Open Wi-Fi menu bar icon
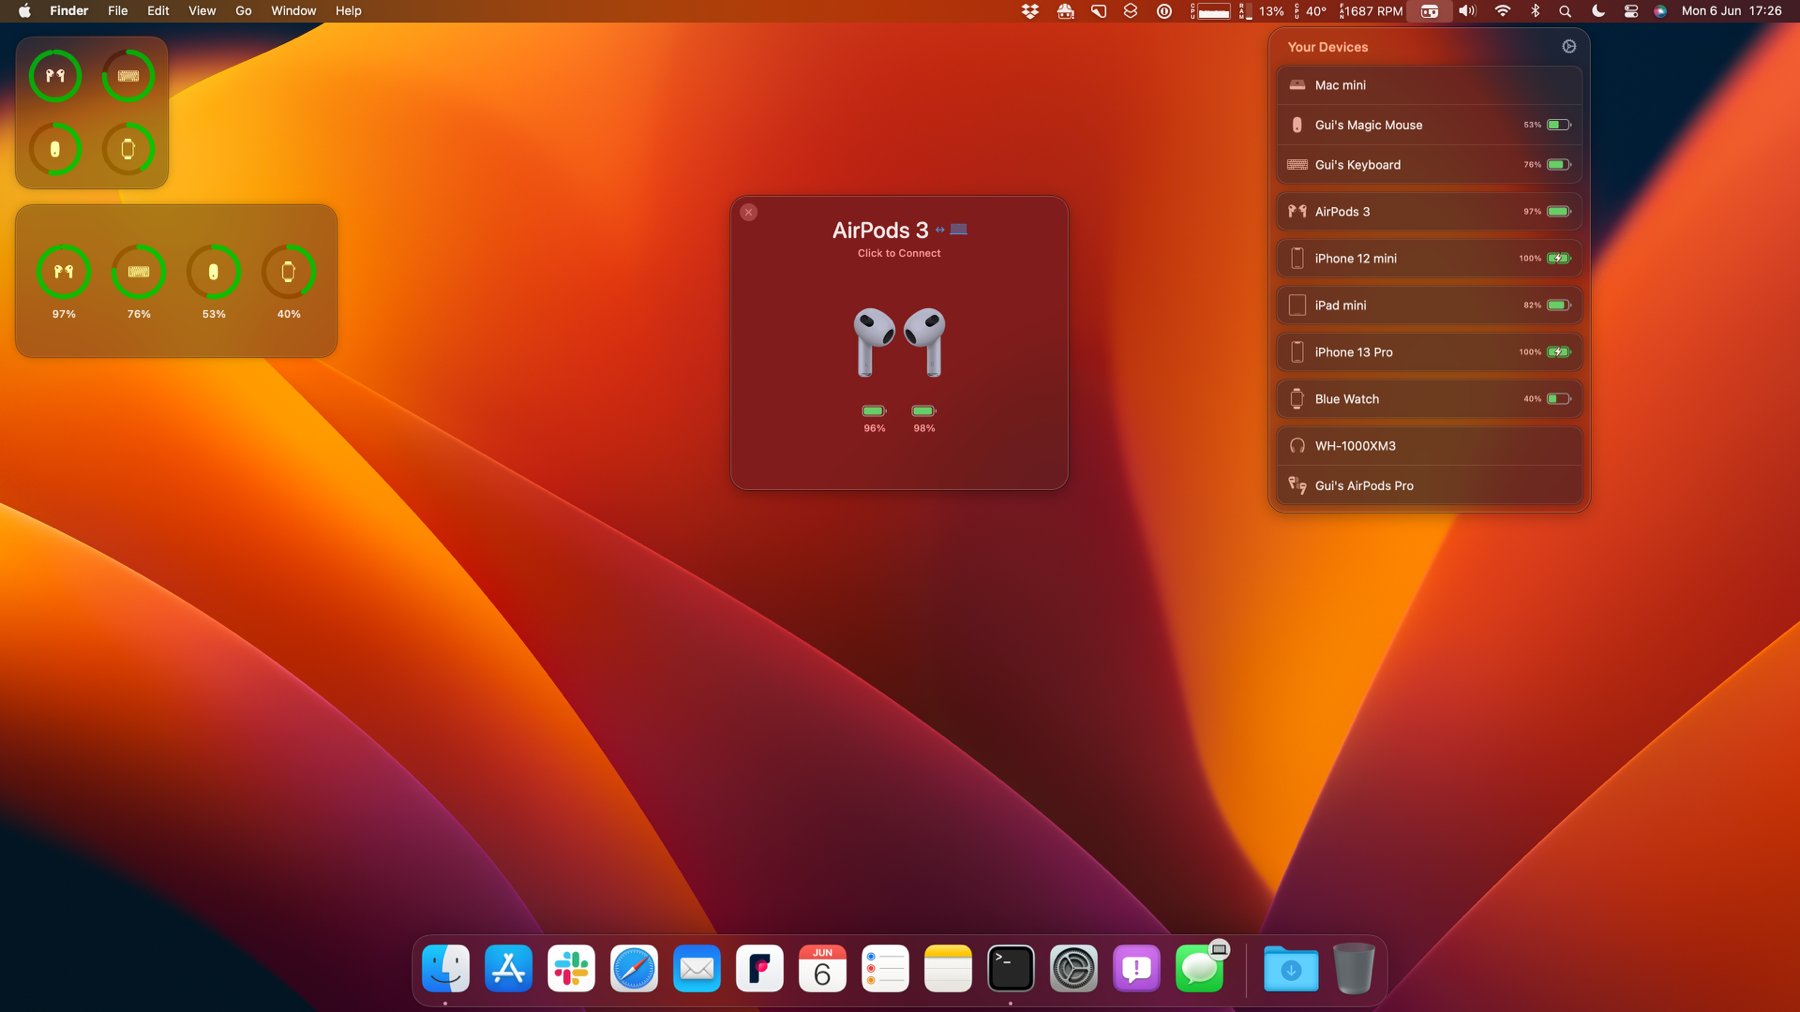1800x1012 pixels. coord(1502,11)
